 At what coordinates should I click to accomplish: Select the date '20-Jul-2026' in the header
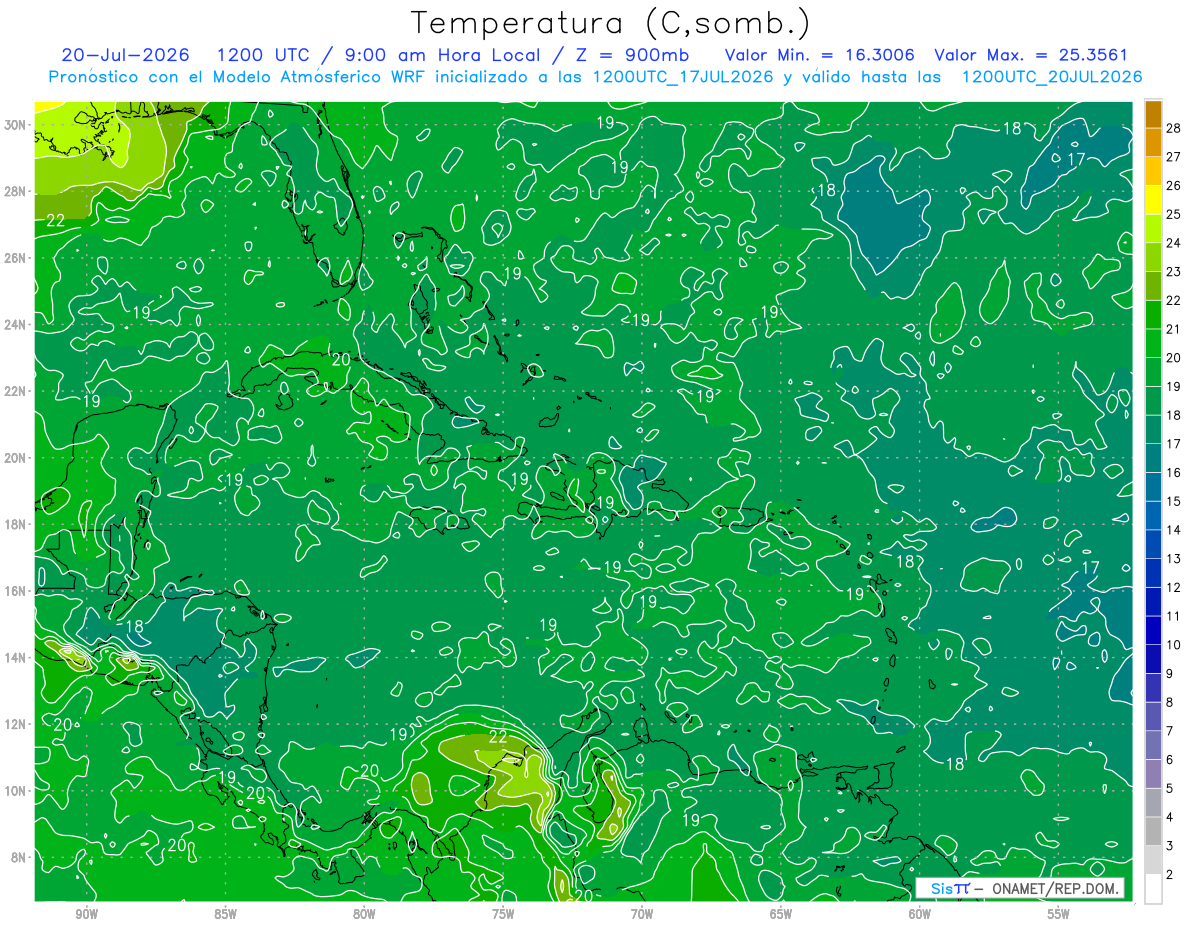tap(125, 55)
